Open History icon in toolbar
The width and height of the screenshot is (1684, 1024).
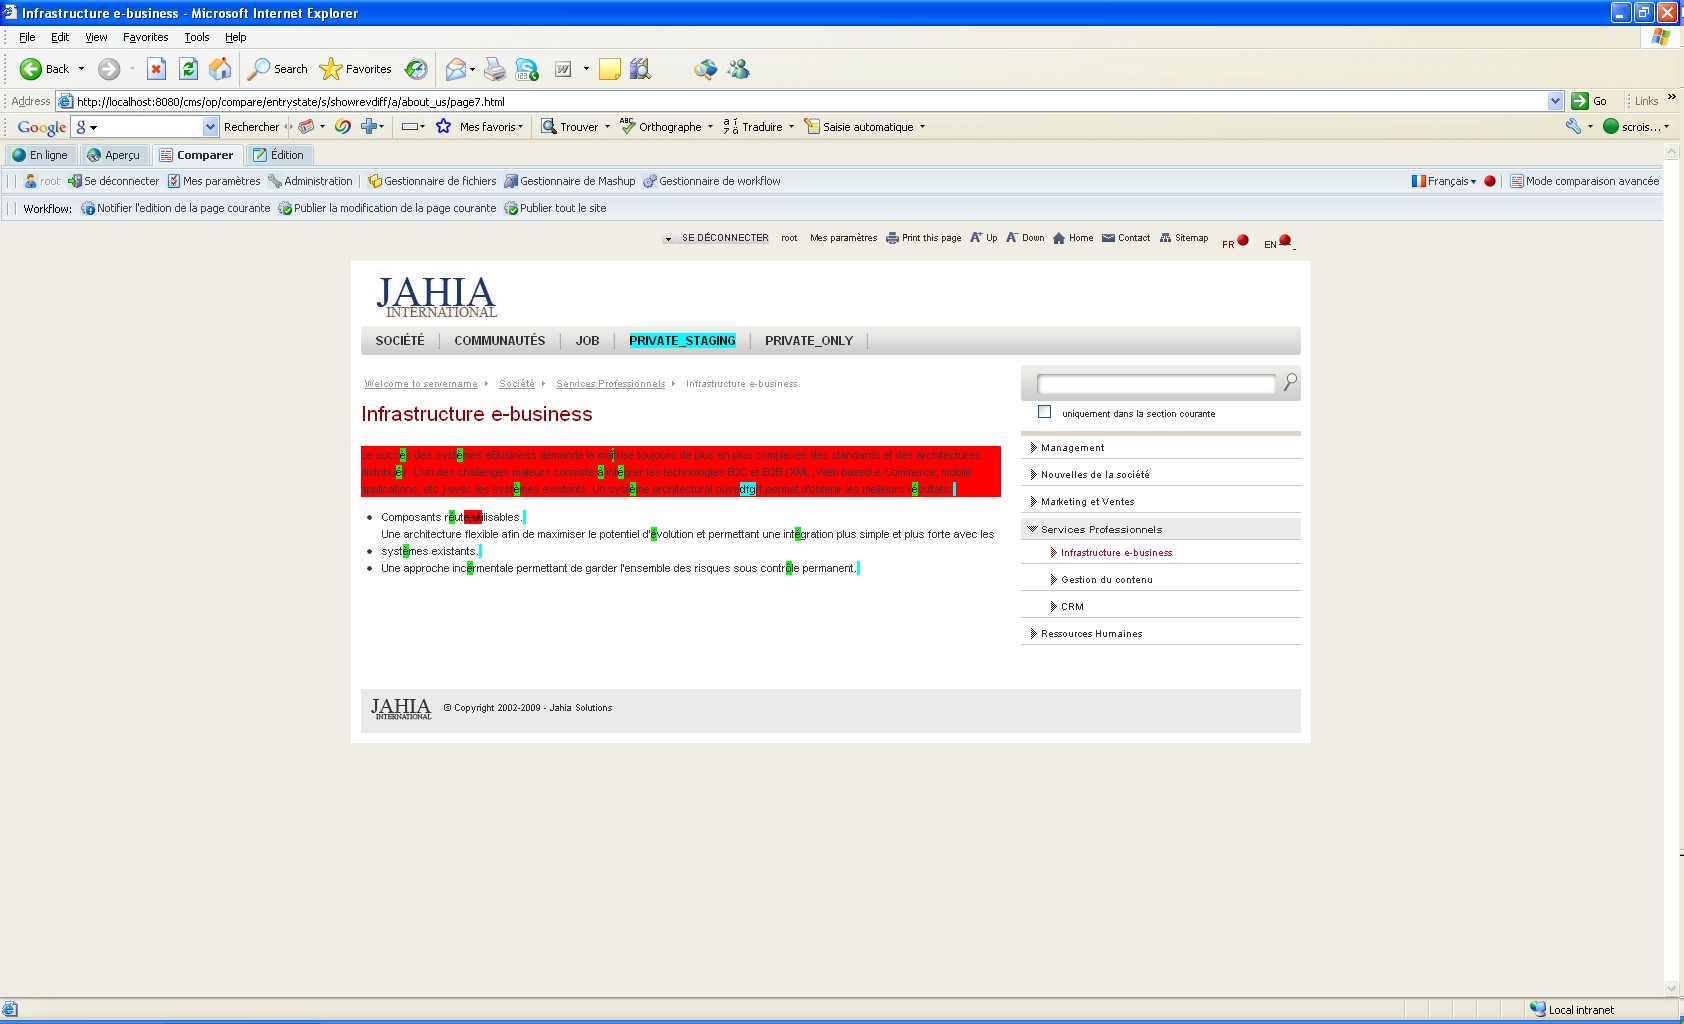coord(416,69)
